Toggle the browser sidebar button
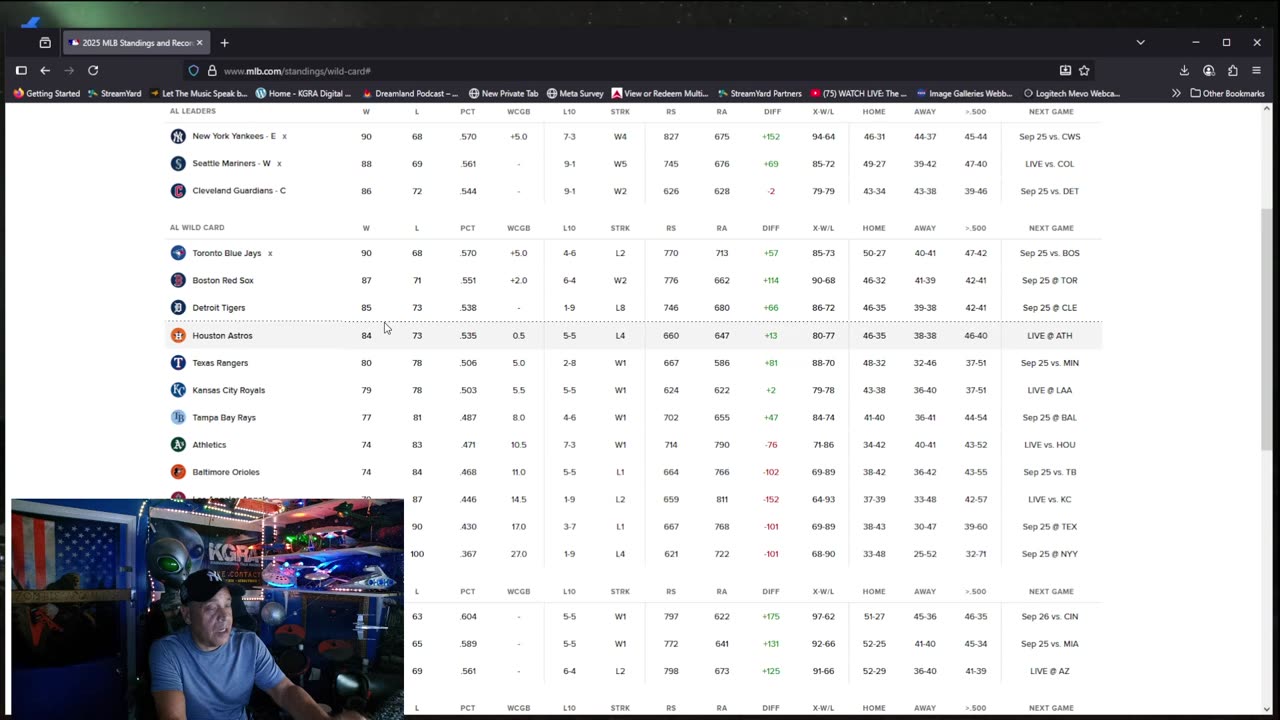This screenshot has height=720, width=1280. (21, 71)
